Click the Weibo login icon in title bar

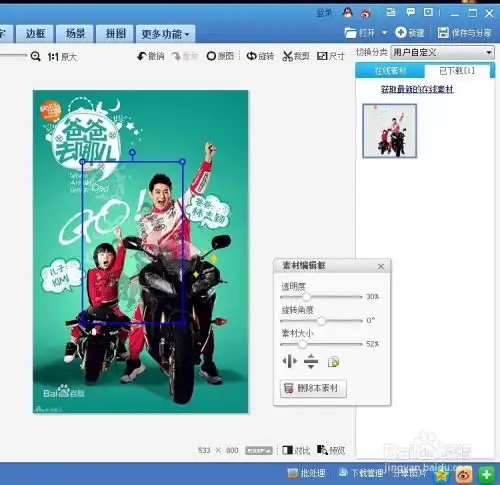point(366,13)
